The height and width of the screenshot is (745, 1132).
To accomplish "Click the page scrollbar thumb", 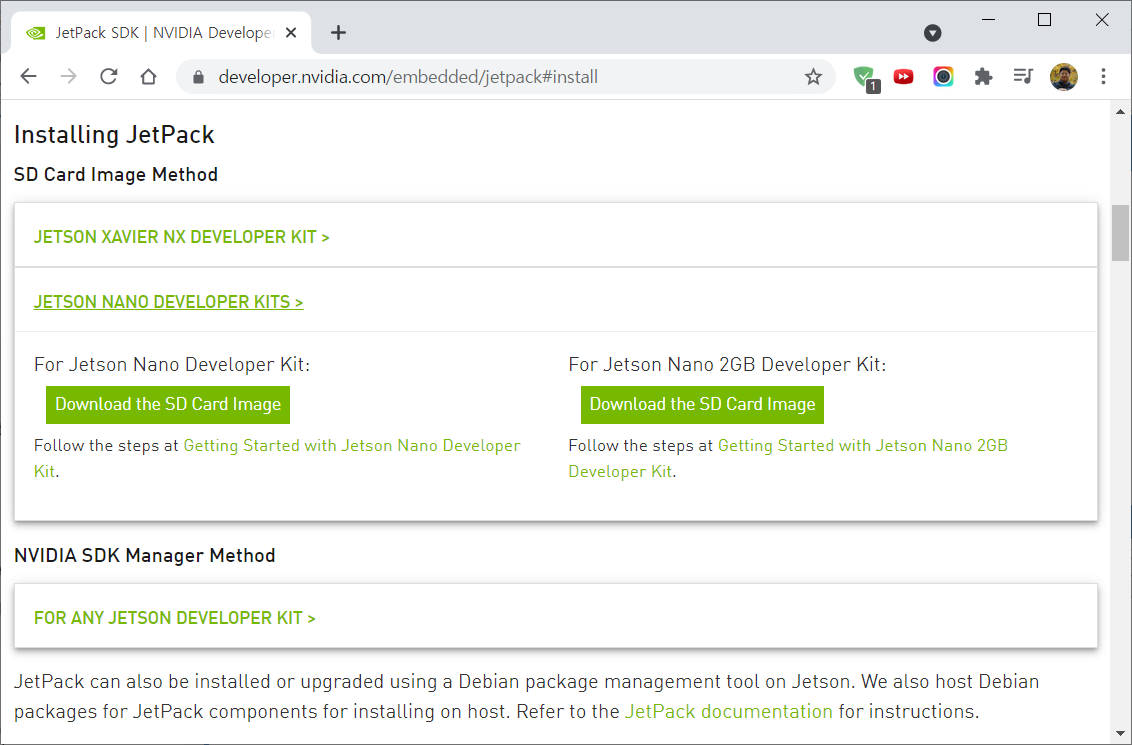I will 1120,232.
